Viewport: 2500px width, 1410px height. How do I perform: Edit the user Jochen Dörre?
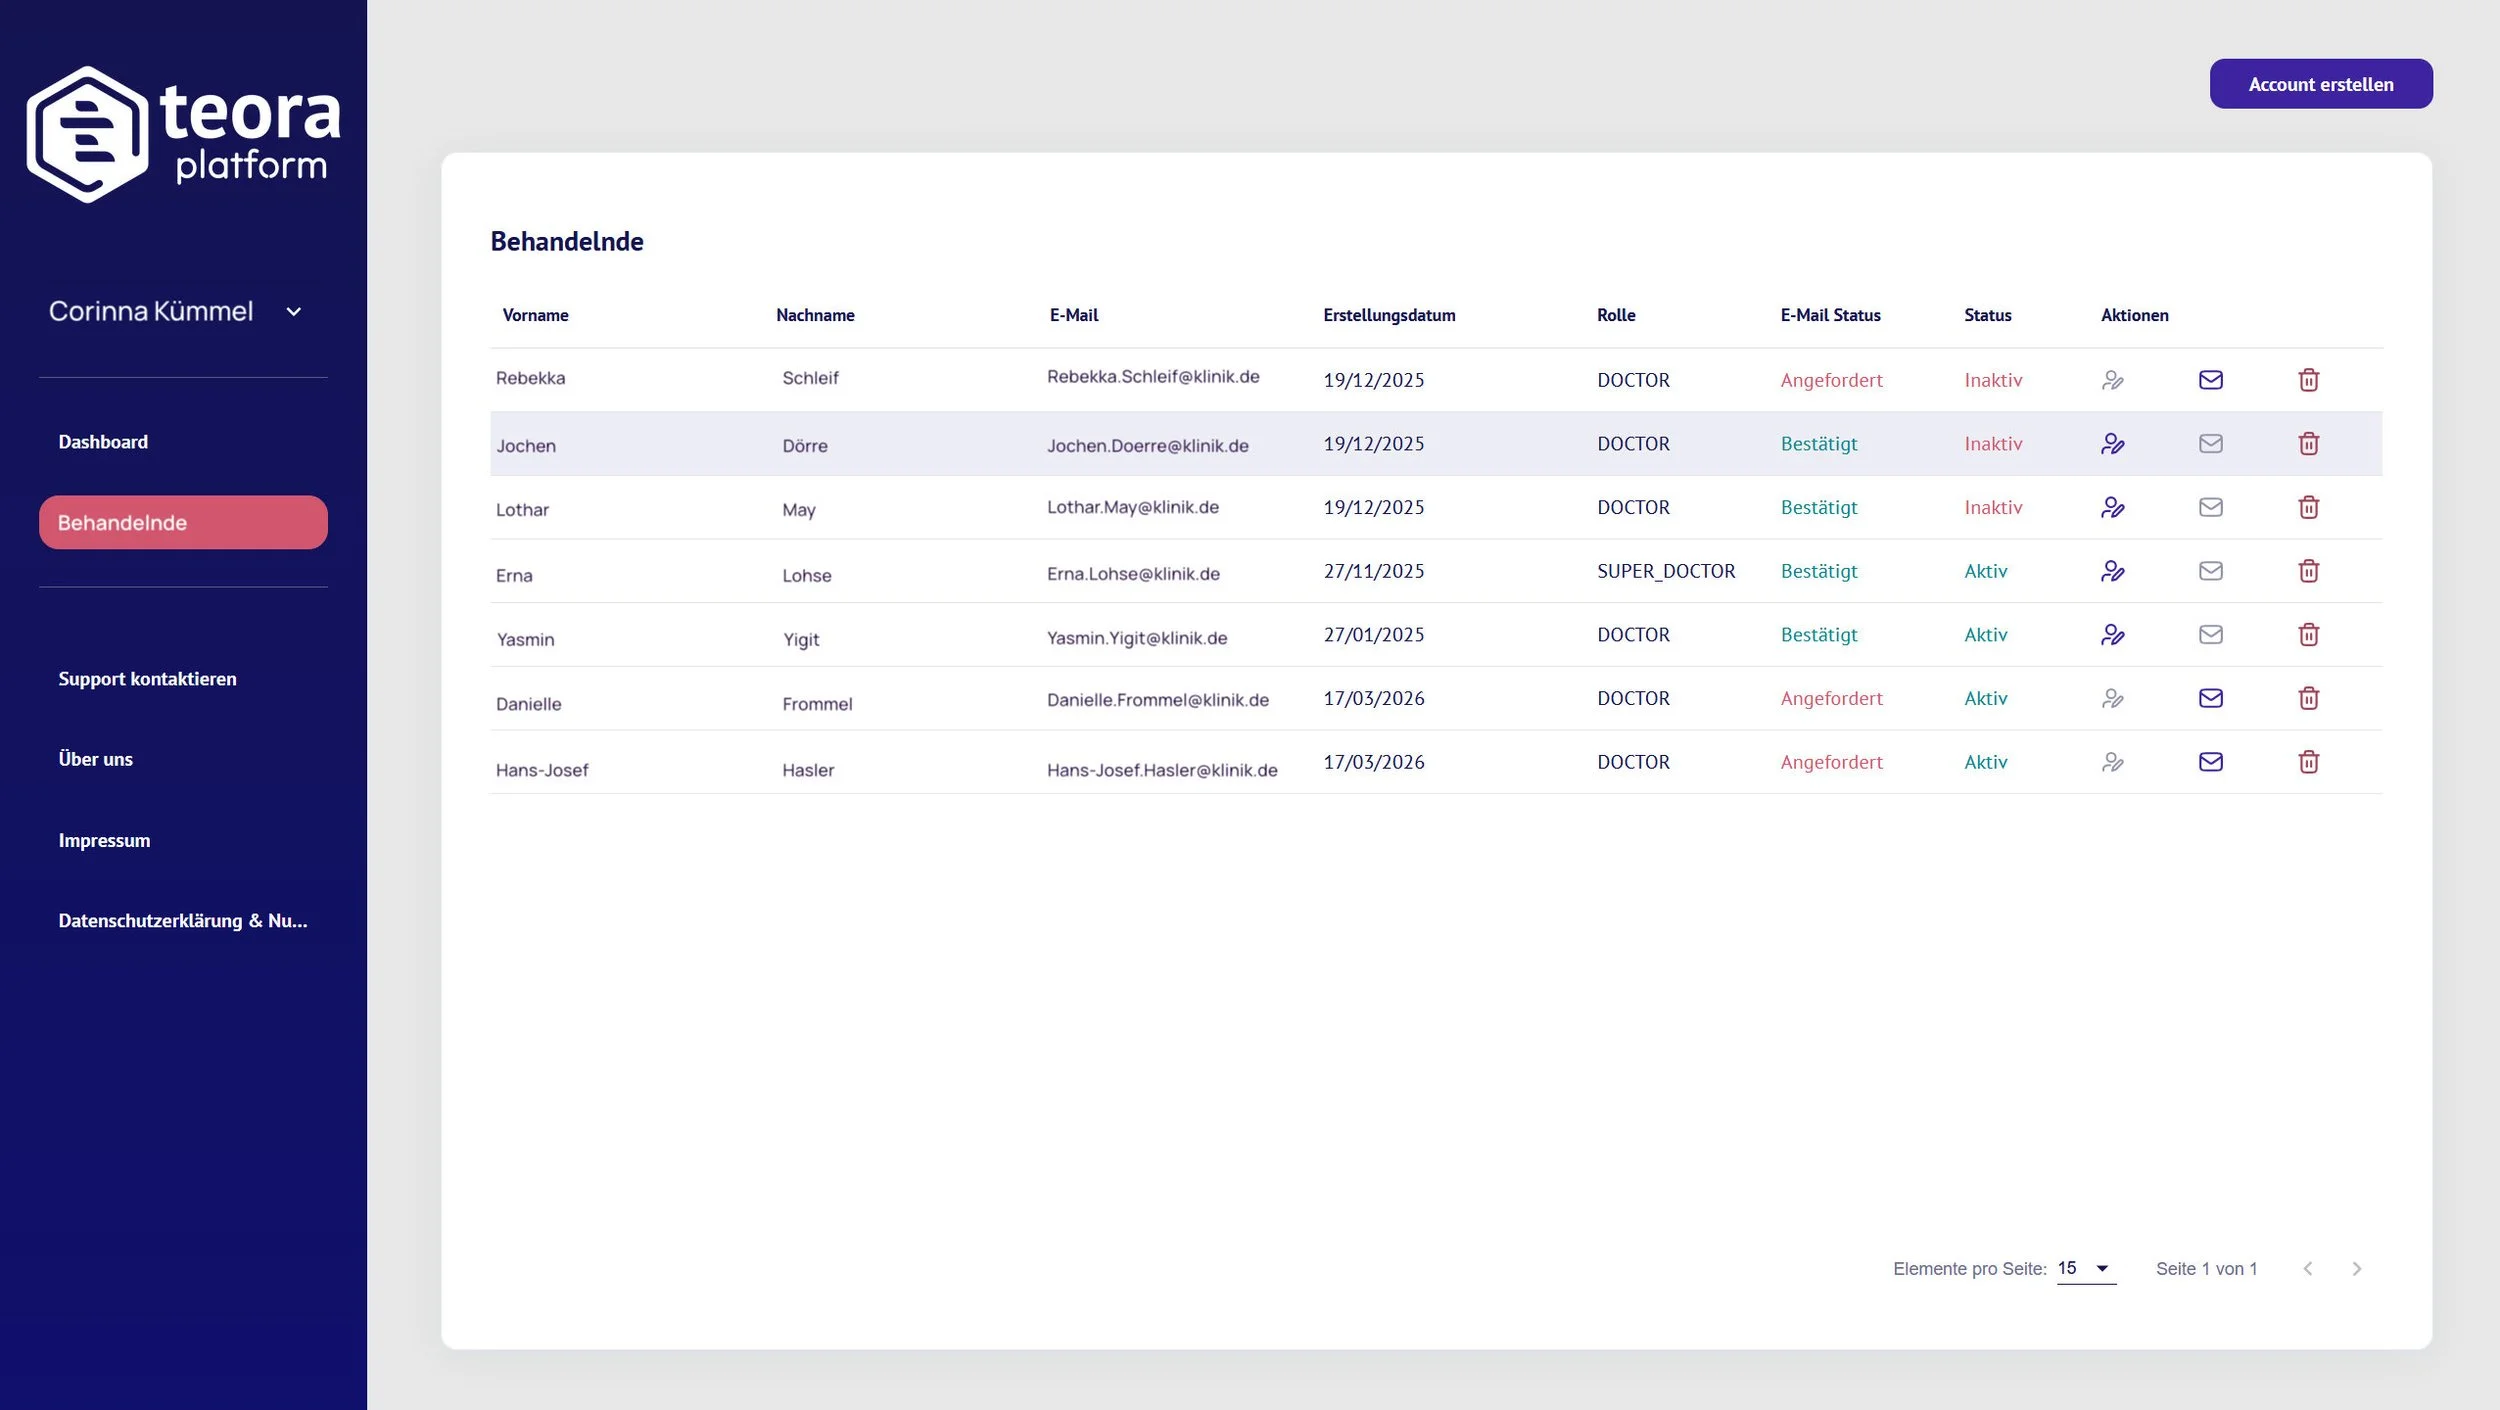[2112, 443]
